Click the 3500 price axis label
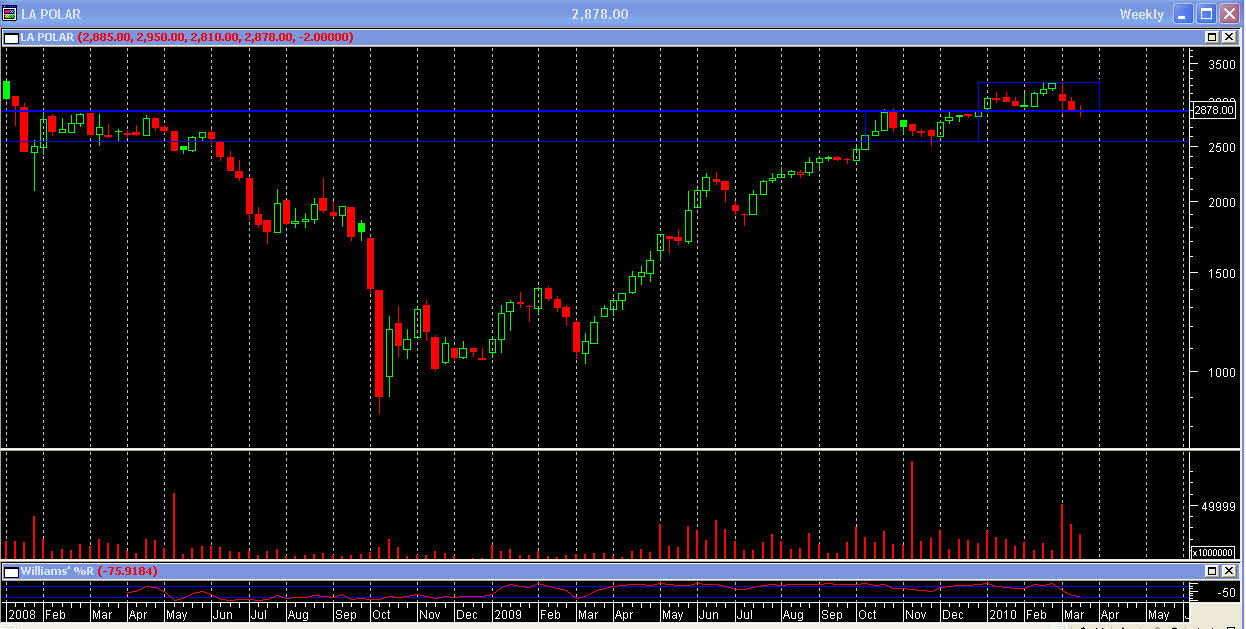The height and width of the screenshot is (629, 1246). pos(1222,64)
